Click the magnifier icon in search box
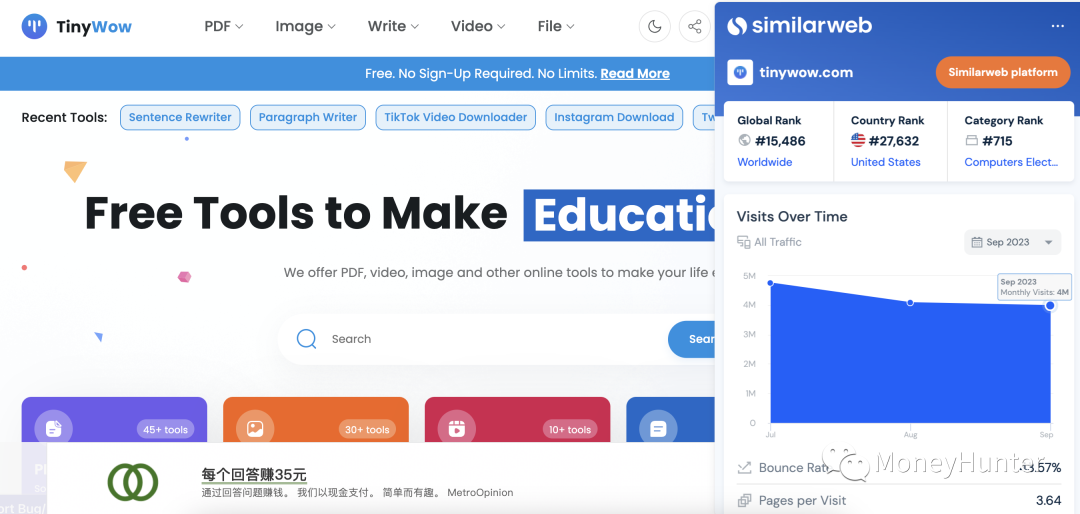 (x=306, y=338)
